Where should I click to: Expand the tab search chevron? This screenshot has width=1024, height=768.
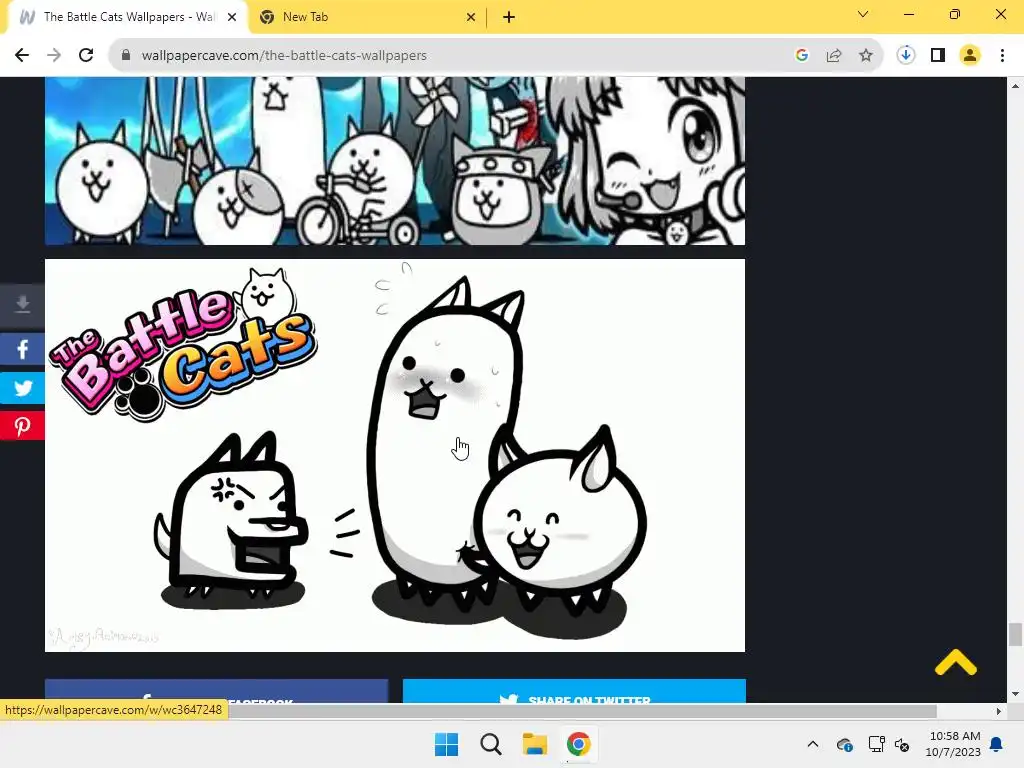pos(863,14)
